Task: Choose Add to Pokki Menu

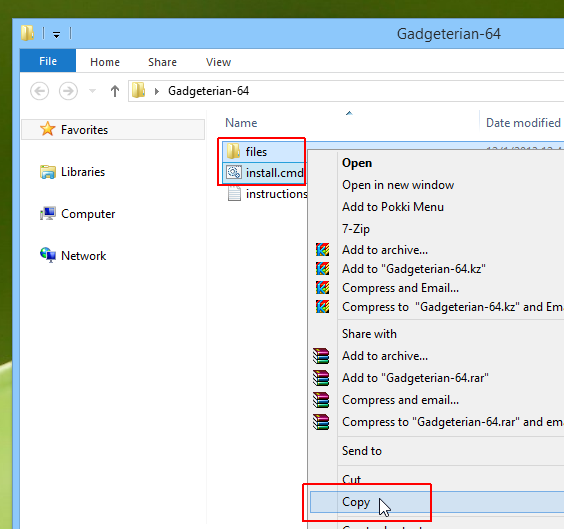Action: coord(393,207)
